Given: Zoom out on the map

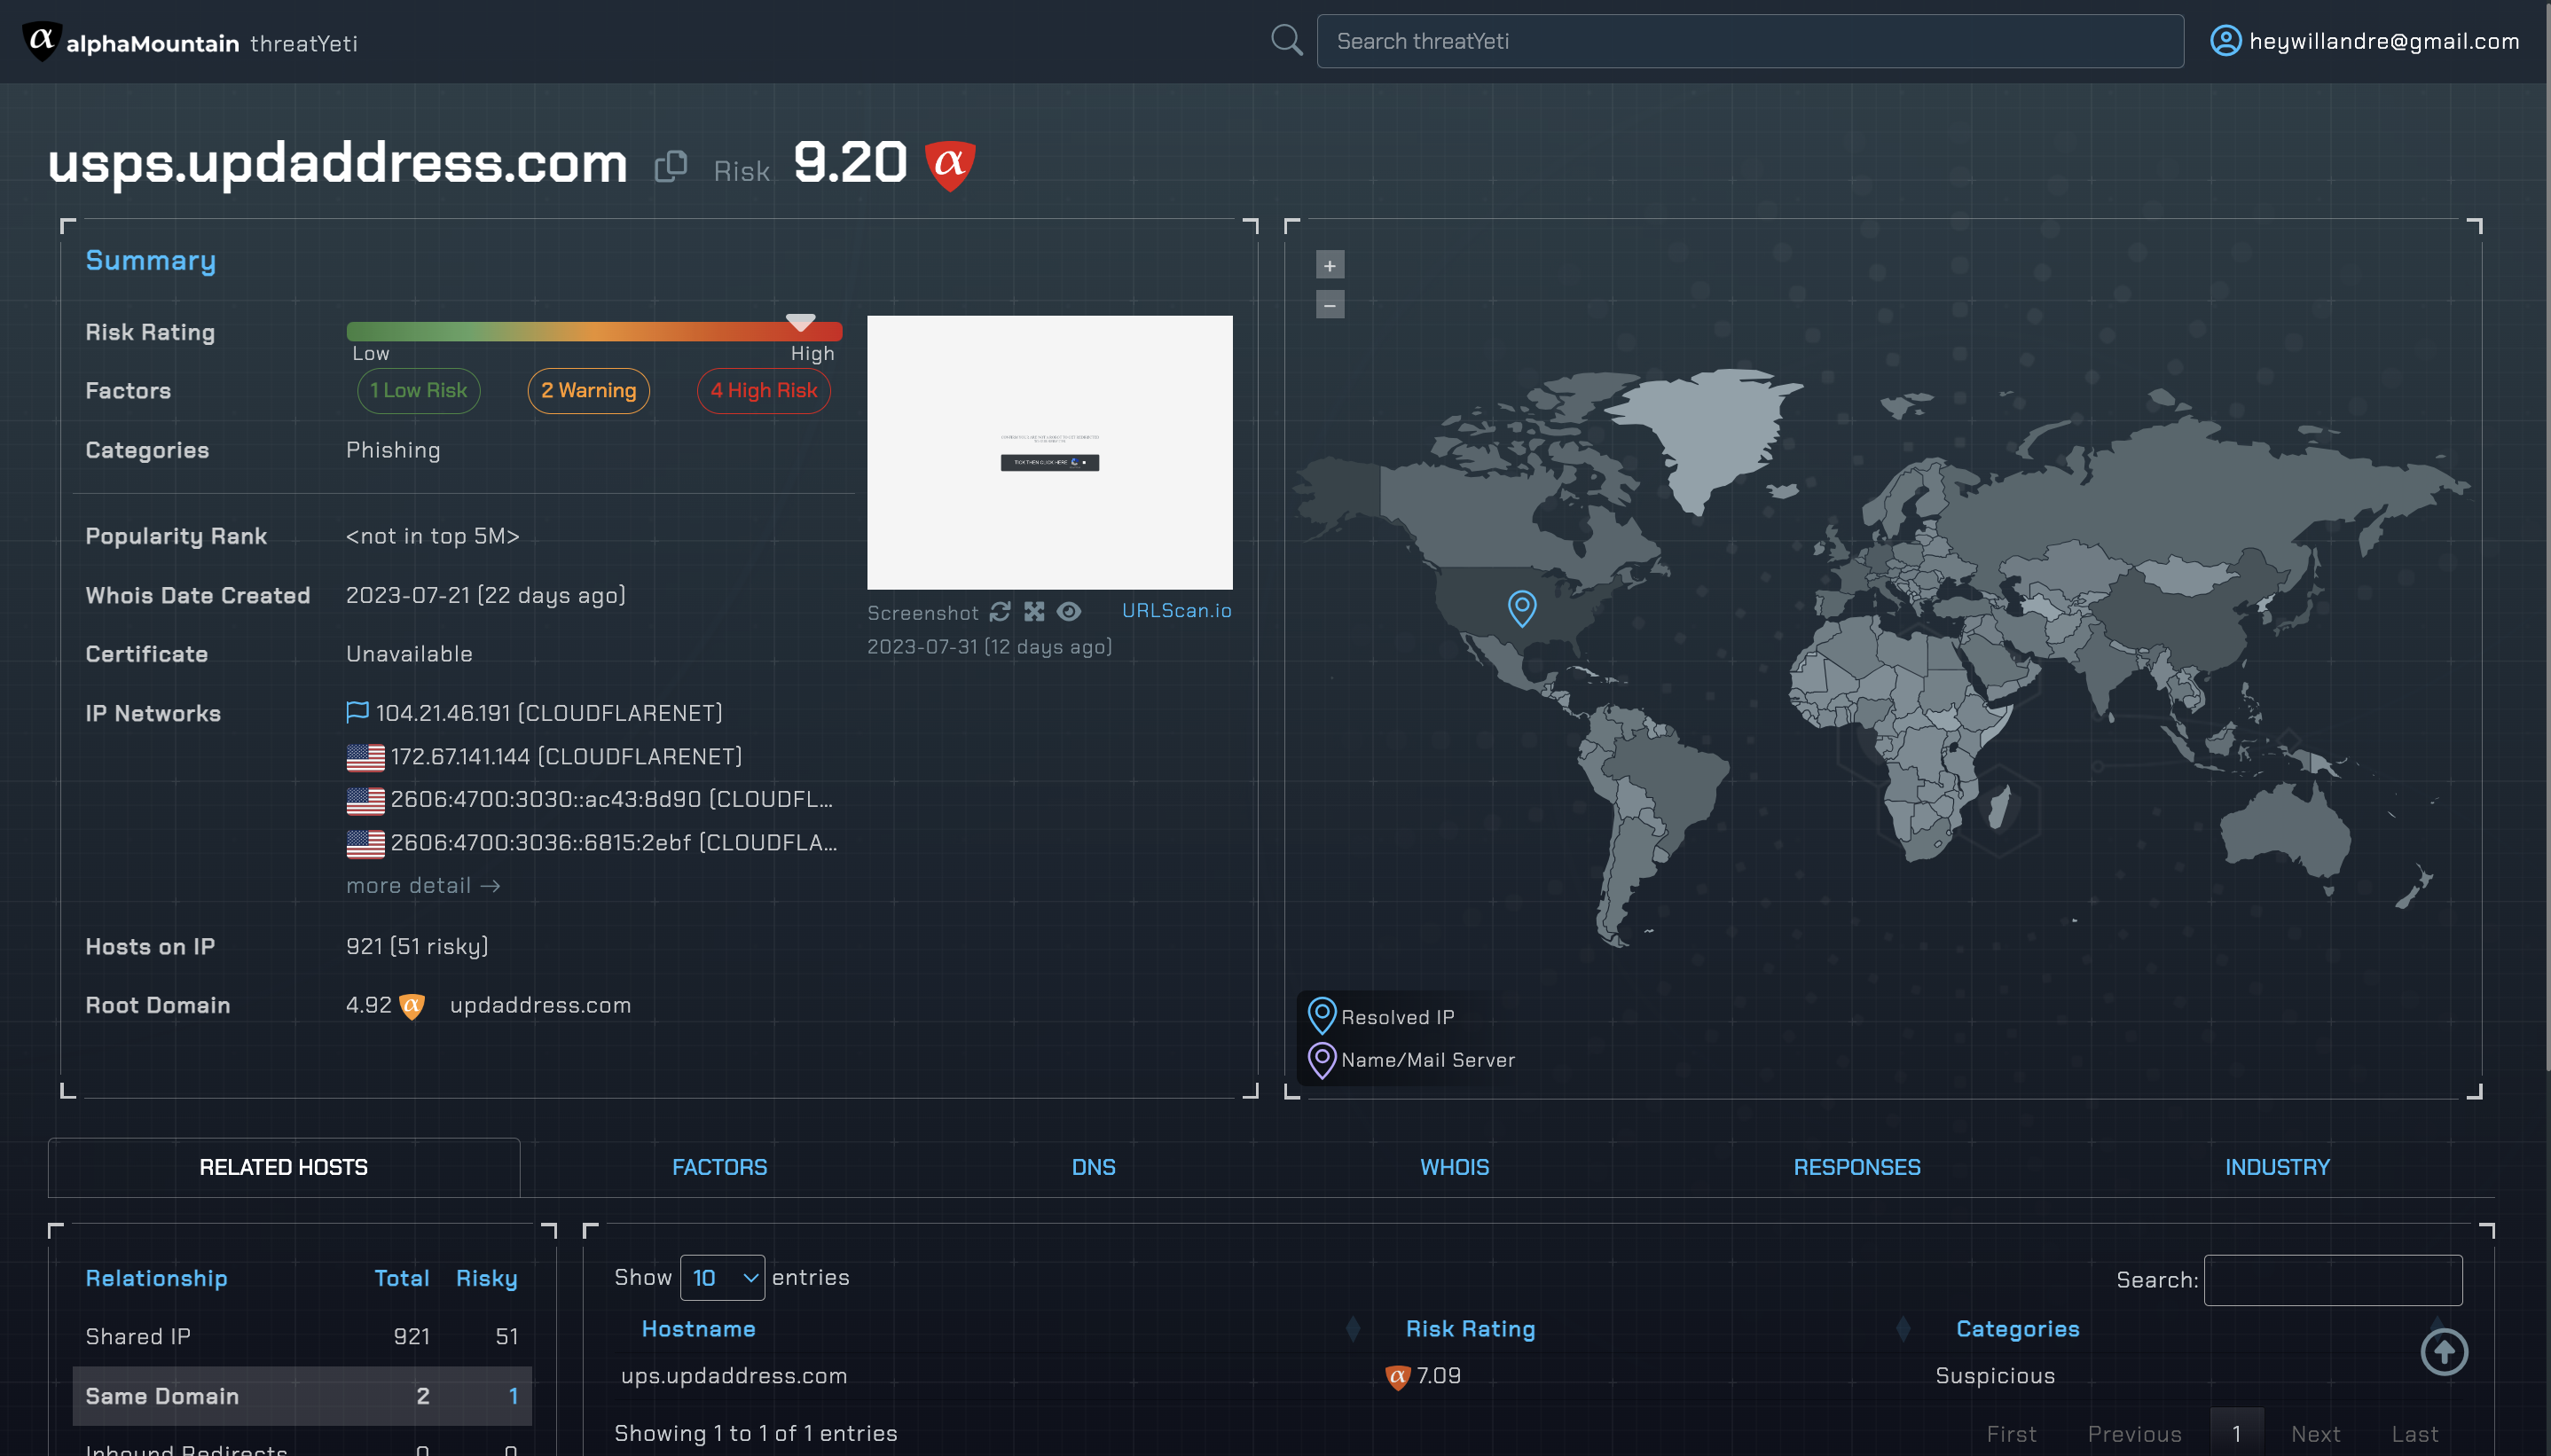Looking at the screenshot, I should point(1329,304).
